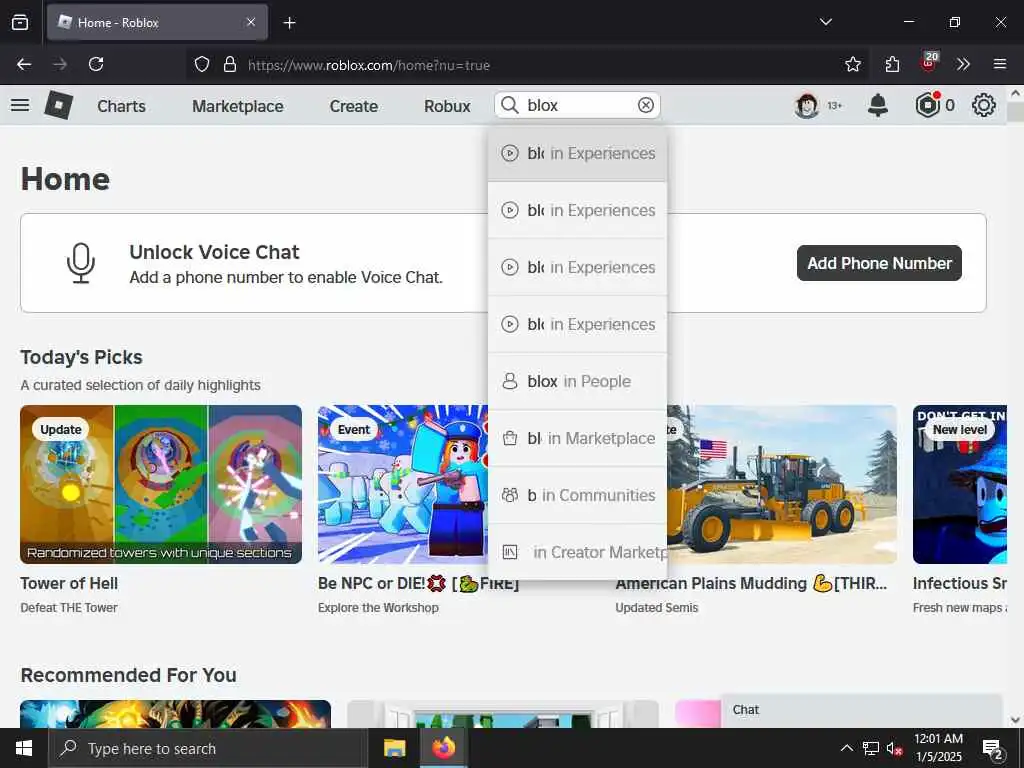This screenshot has height=768, width=1024.
Task: Click the 'Today's Picks' heading
Action: pos(82,357)
